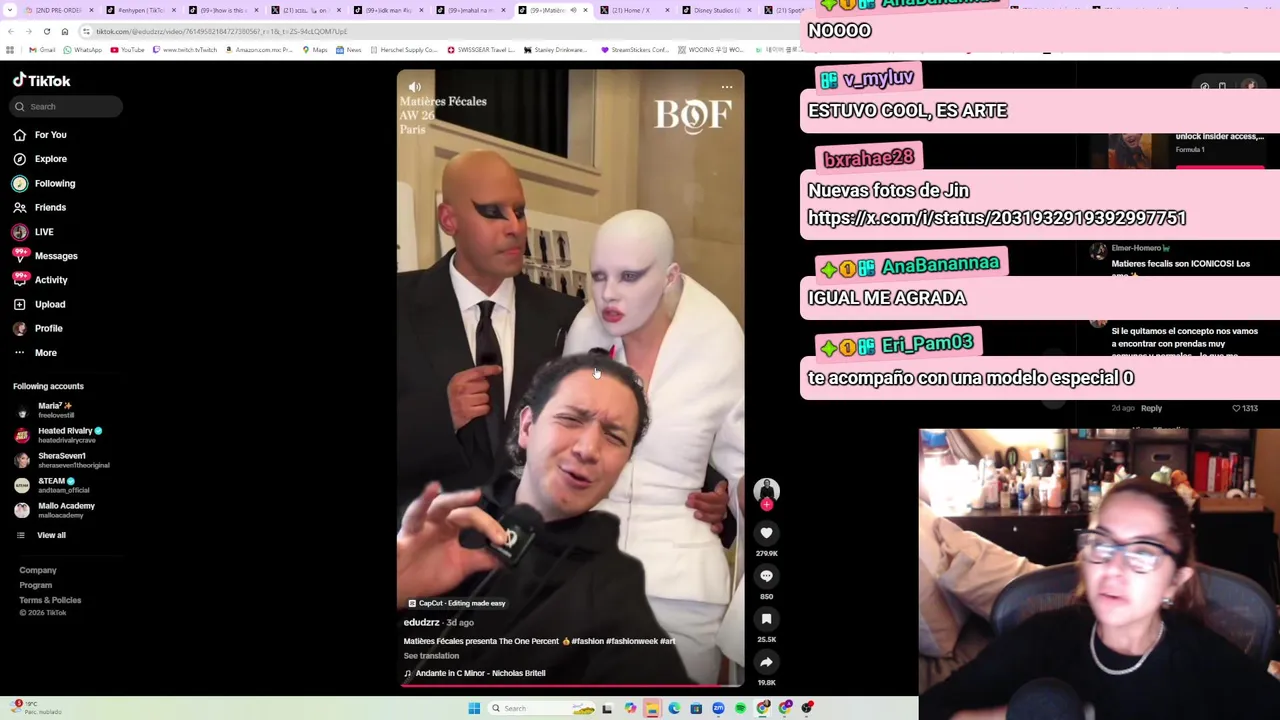Click the TikTok search field
The height and width of the screenshot is (720, 1280).
(67, 106)
